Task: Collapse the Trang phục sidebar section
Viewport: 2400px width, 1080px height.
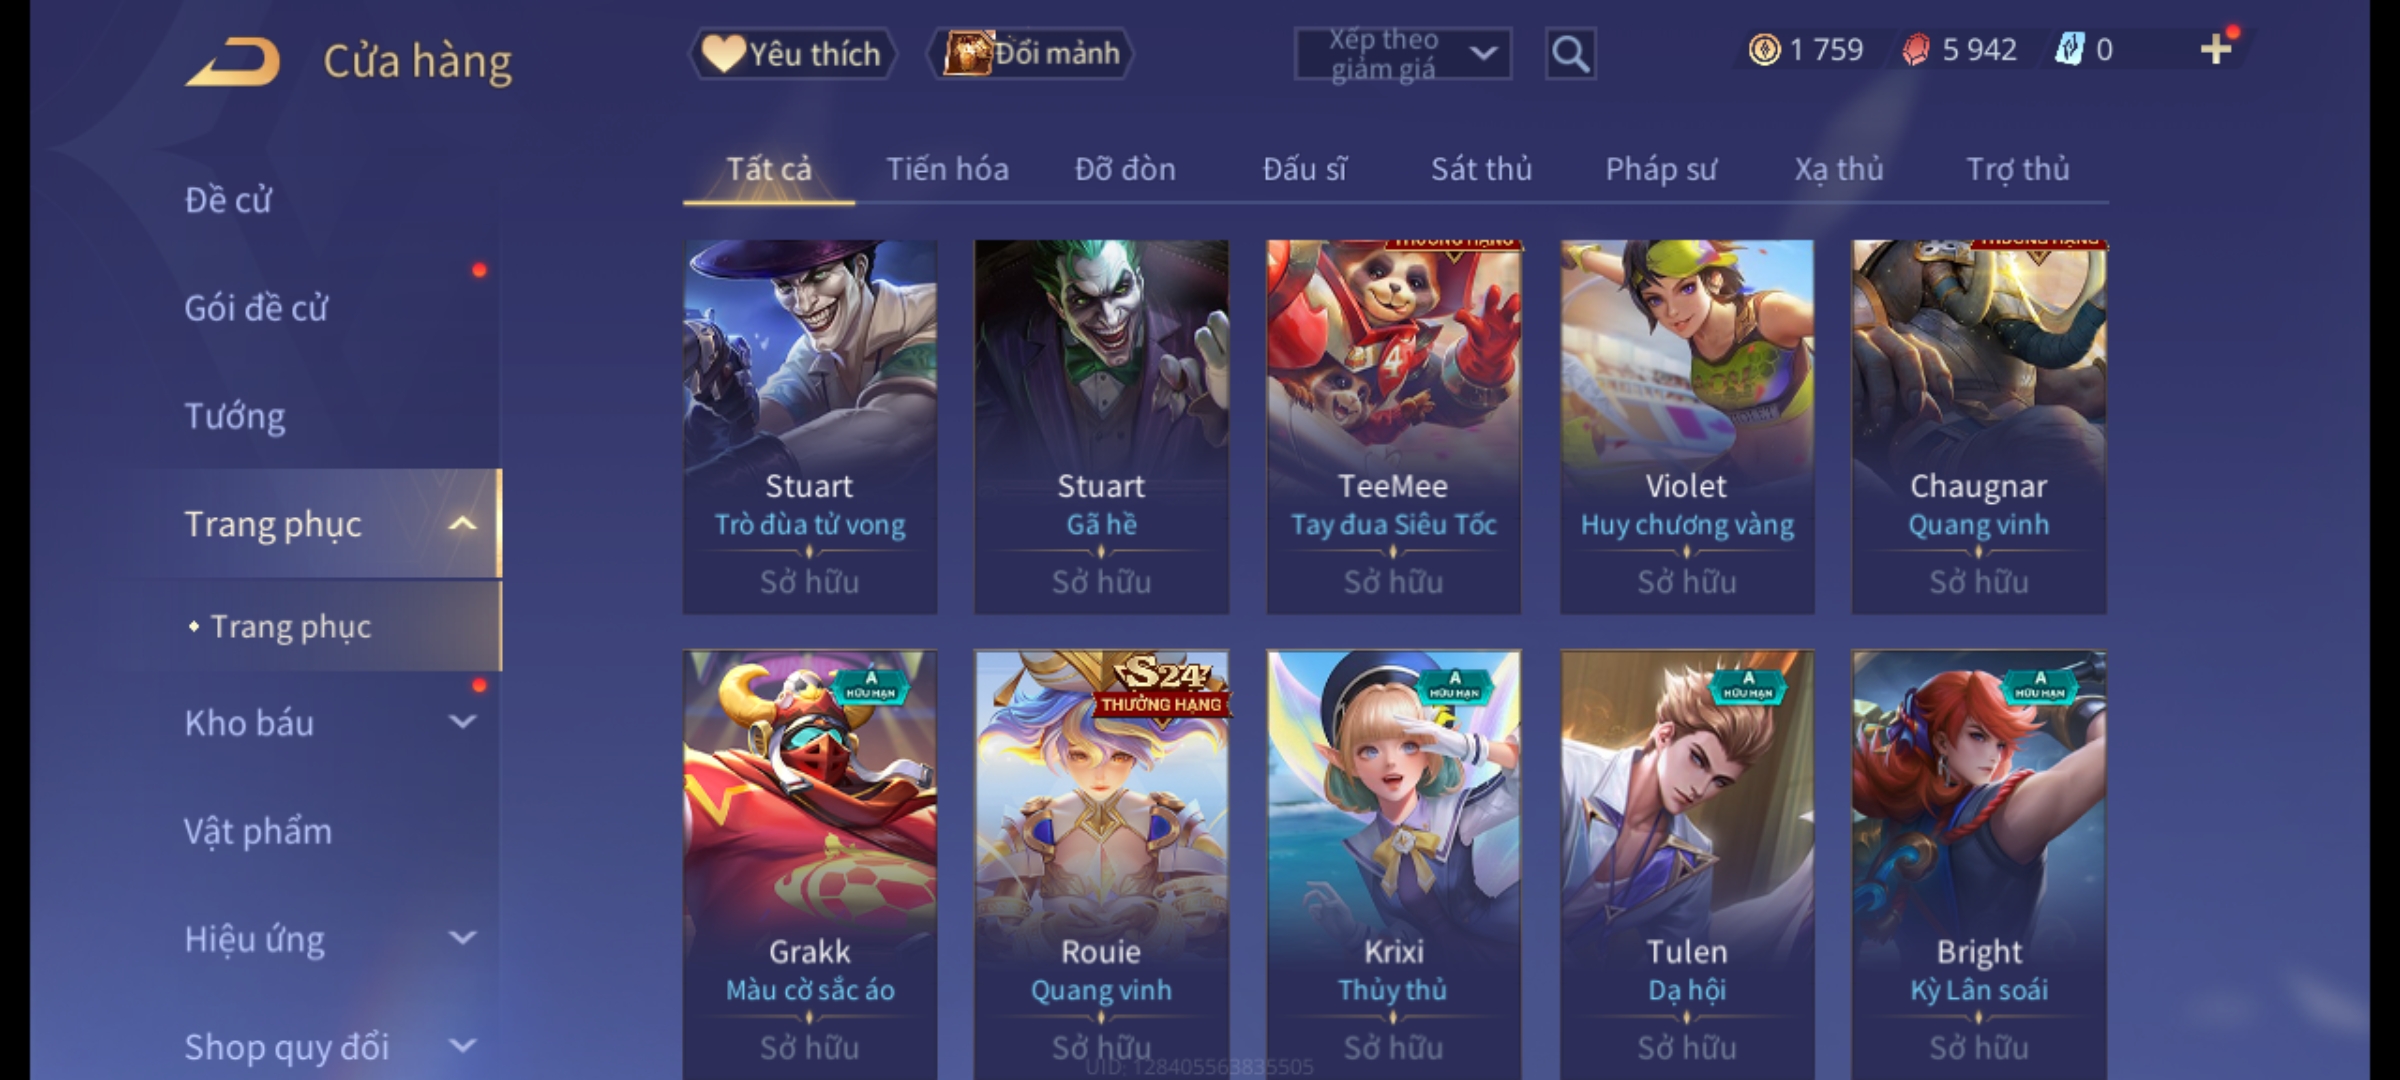Action: (462, 524)
